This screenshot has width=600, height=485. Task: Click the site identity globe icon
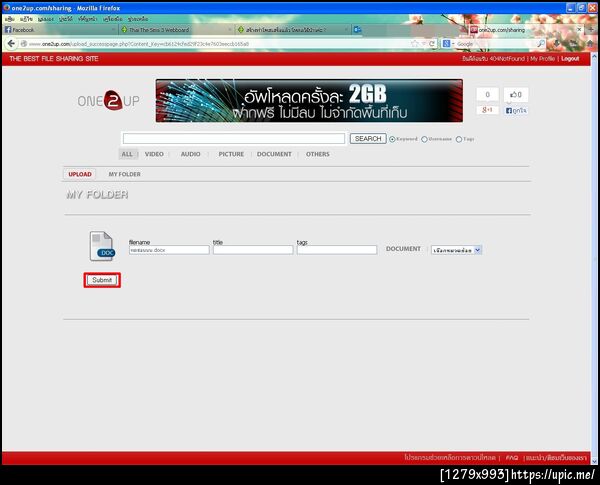pyautogui.click(x=24, y=44)
